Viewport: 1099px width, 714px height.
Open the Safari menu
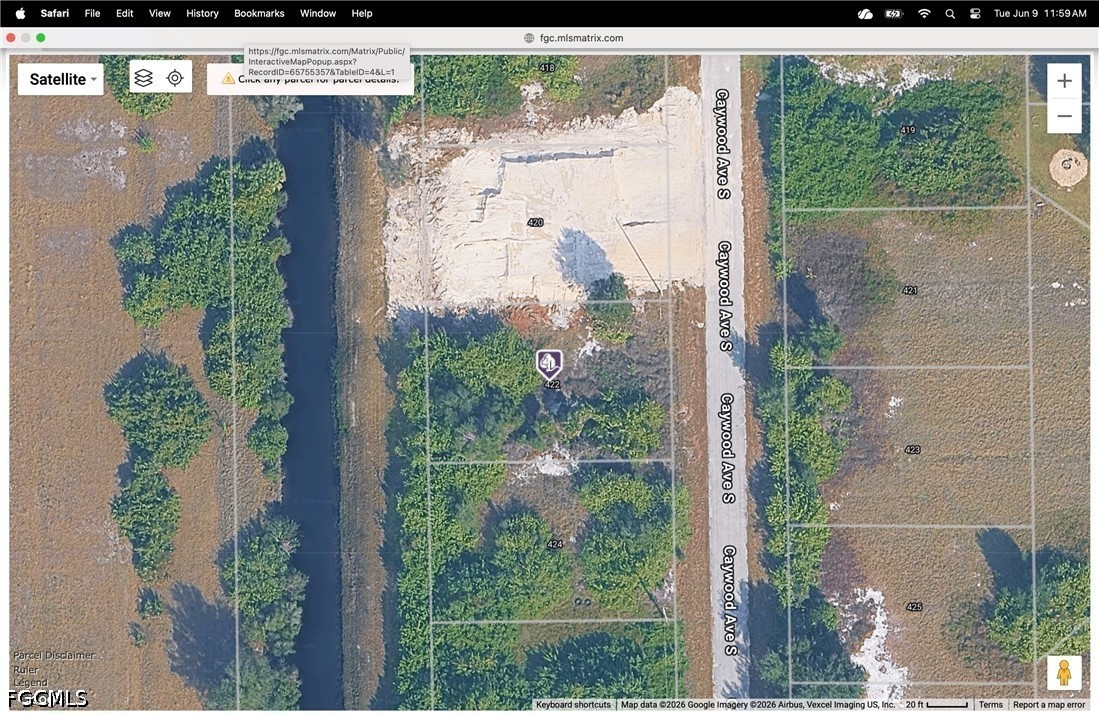[55, 13]
